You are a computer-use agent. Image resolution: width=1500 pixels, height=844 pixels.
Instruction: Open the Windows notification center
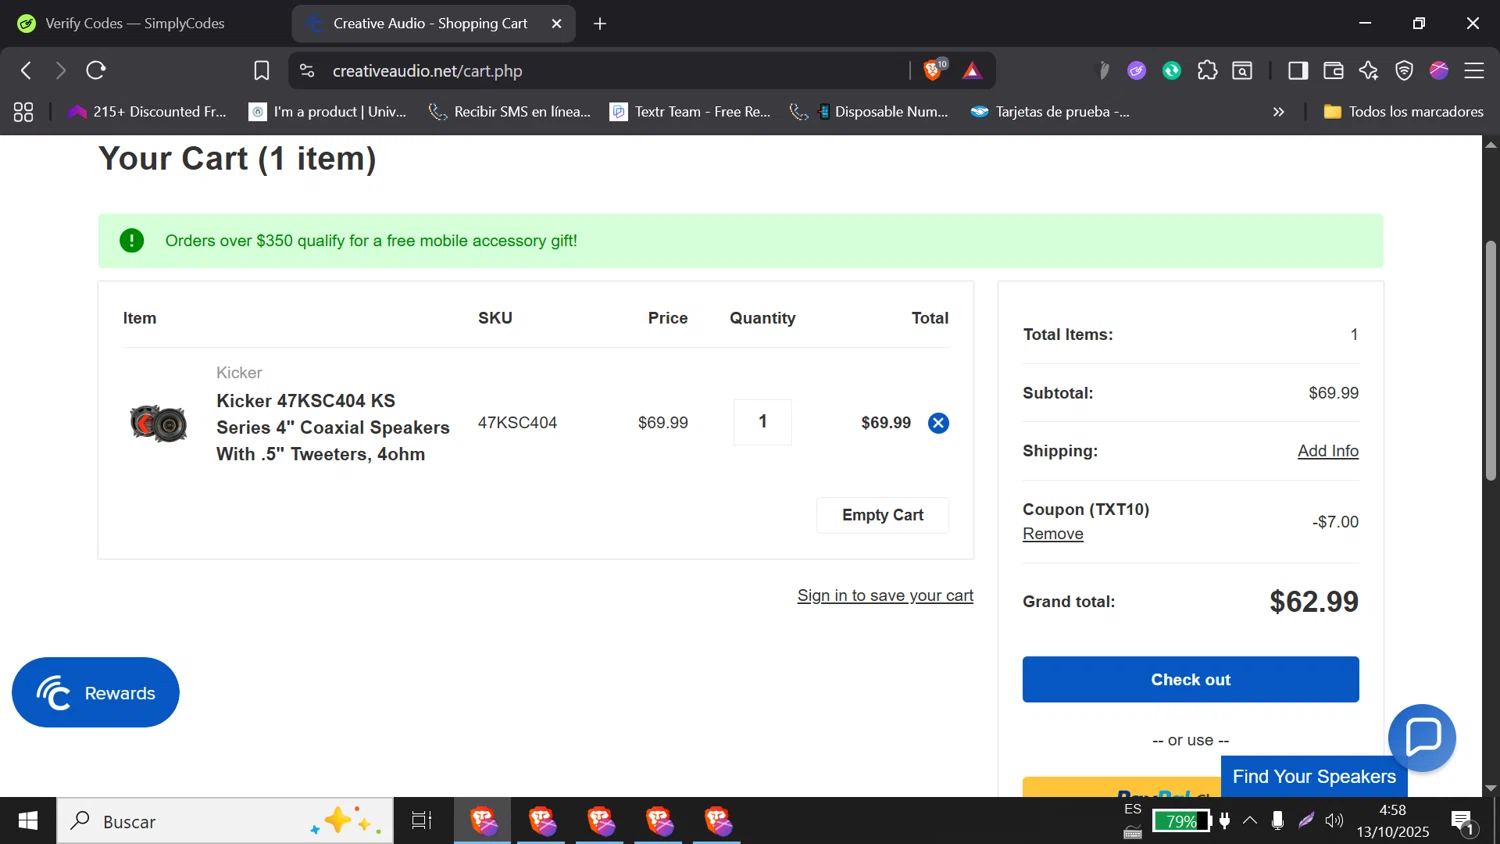click(1462, 822)
